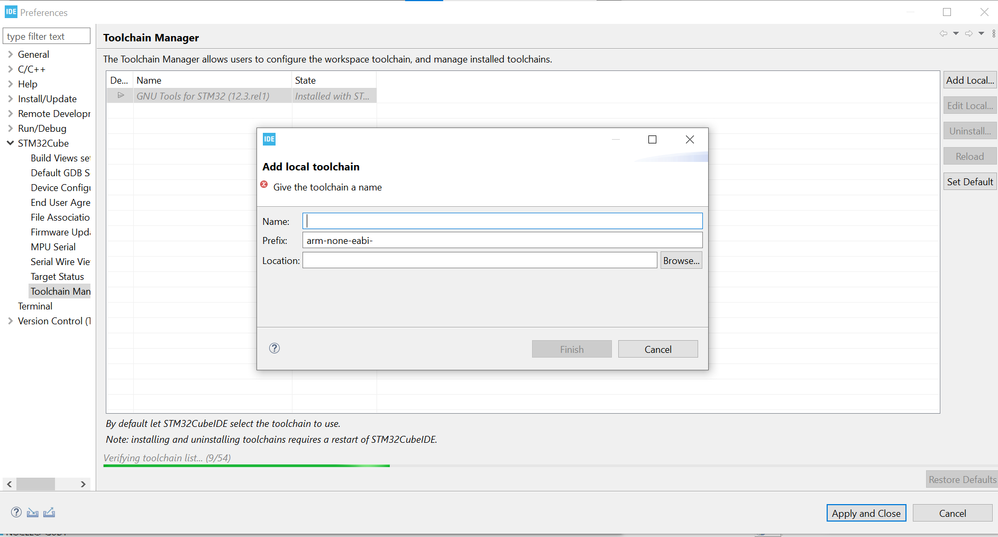Click the Finish button in dialog

[572, 349]
